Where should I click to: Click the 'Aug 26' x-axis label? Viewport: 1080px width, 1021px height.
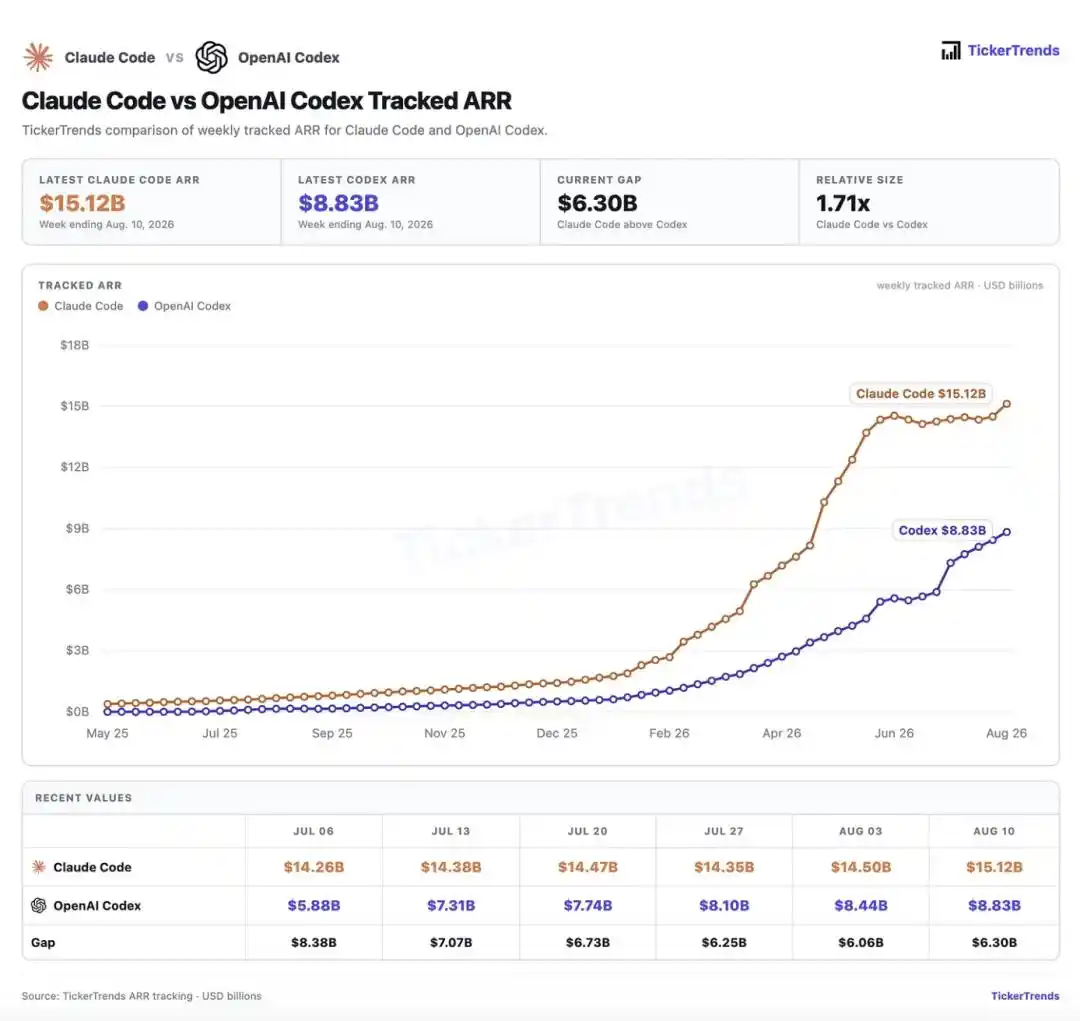(x=1006, y=733)
